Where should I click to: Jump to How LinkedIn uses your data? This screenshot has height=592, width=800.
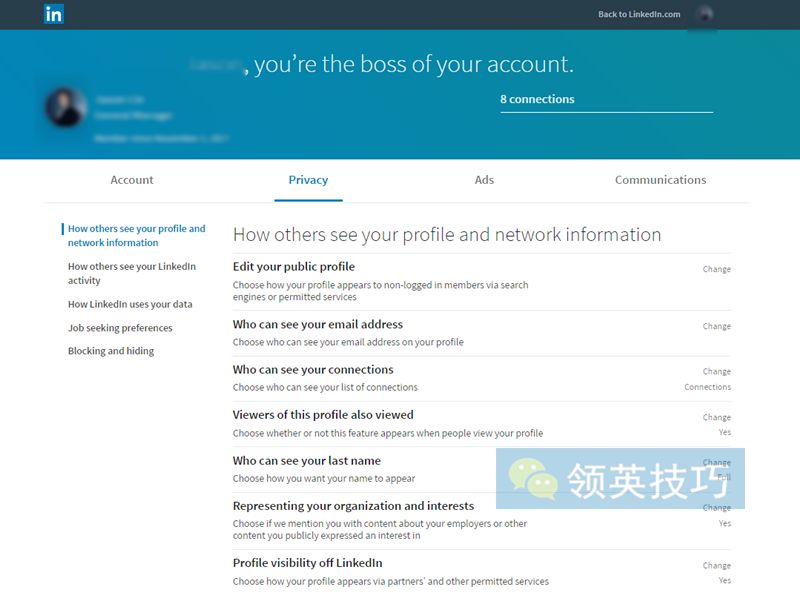[x=130, y=304]
